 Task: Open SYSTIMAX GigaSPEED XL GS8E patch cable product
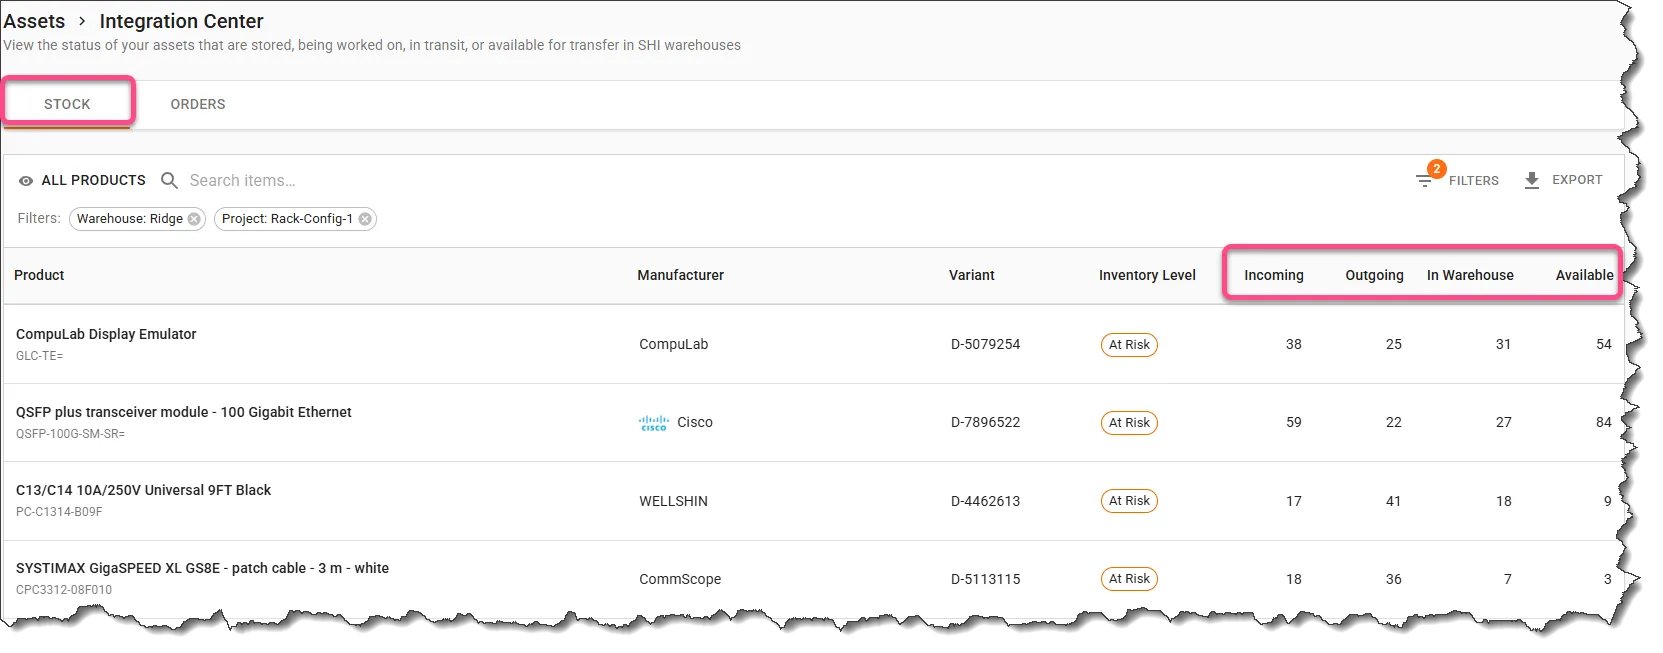(203, 568)
